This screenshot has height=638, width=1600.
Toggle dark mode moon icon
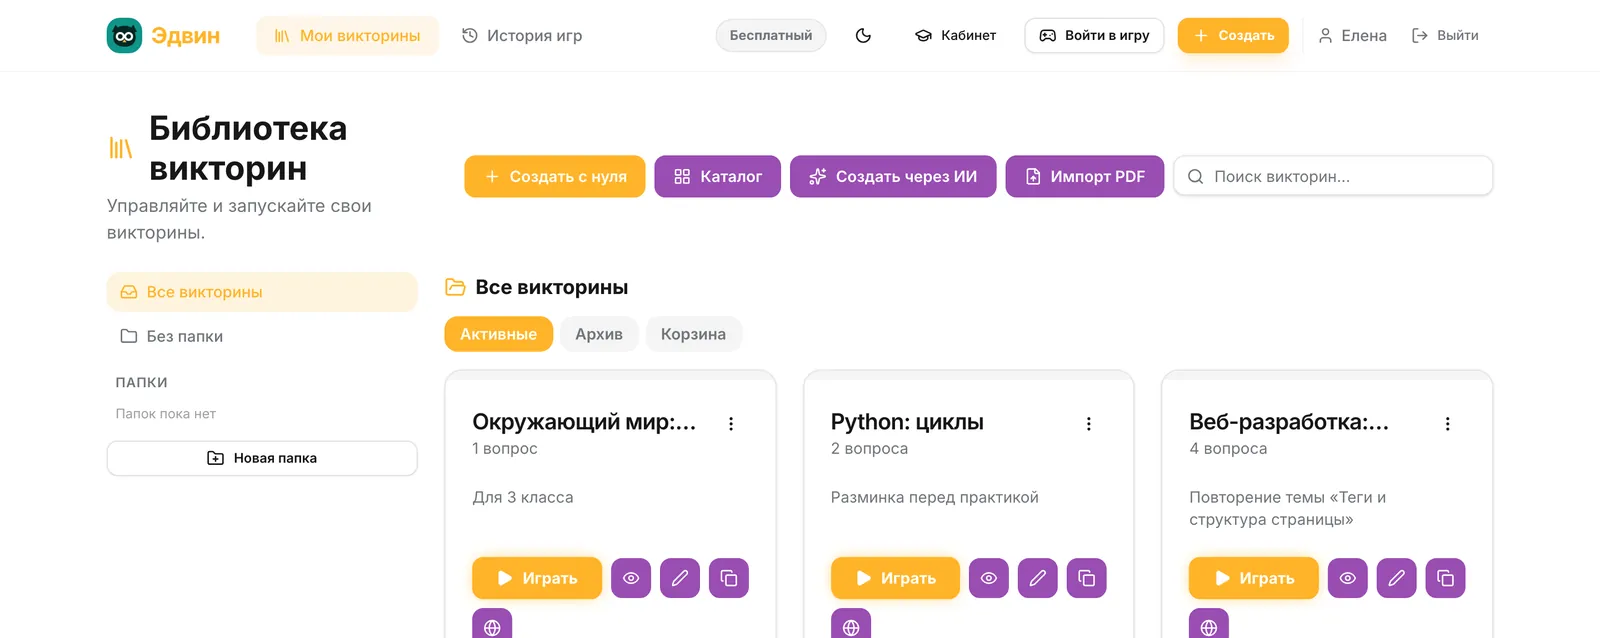pos(864,35)
